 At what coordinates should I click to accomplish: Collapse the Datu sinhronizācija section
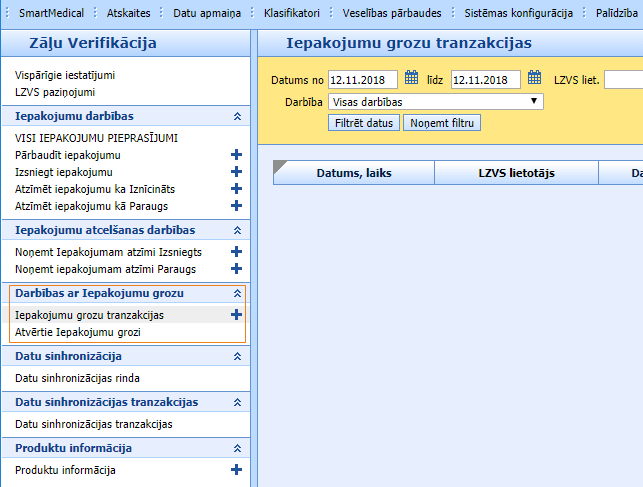tap(237, 356)
